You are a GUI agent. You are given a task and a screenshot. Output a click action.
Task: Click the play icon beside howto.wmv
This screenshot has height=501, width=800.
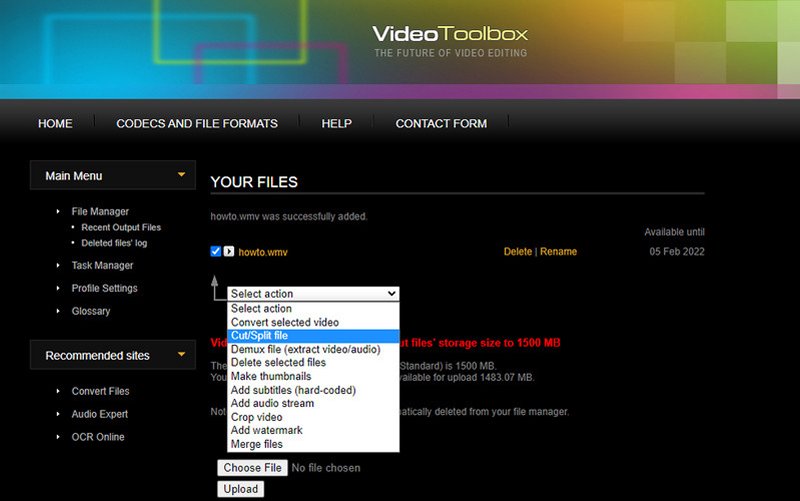click(229, 252)
